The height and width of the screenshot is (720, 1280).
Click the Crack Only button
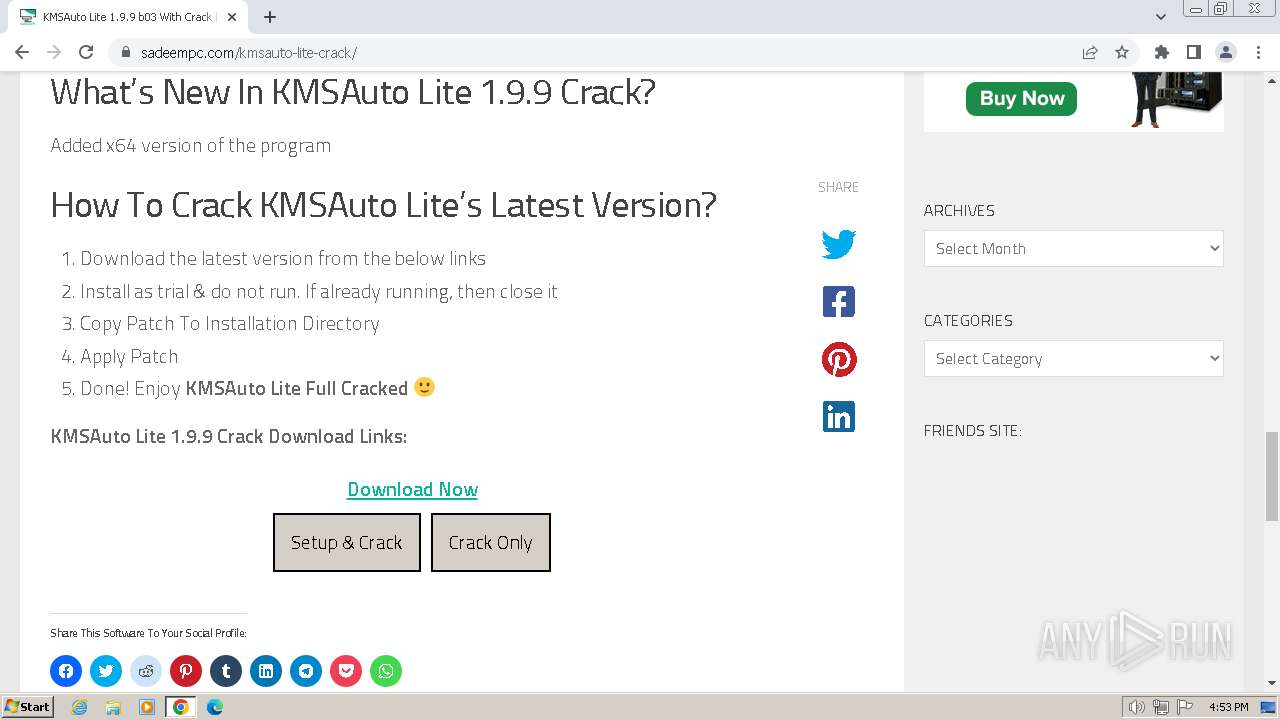[x=491, y=542]
